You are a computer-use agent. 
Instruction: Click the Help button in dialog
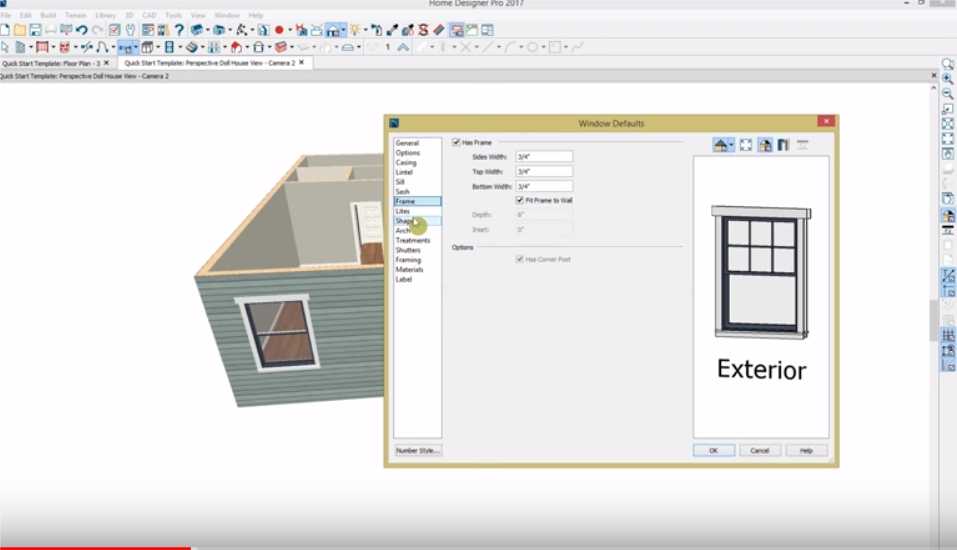coord(806,450)
